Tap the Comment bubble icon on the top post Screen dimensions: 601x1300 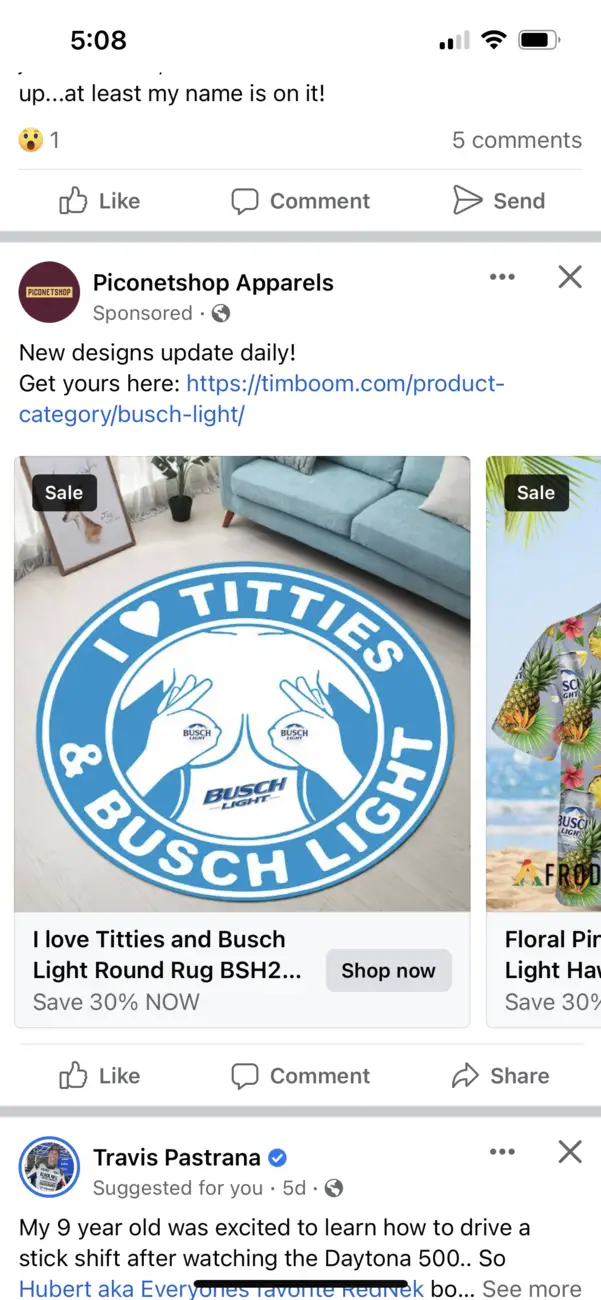click(x=245, y=201)
